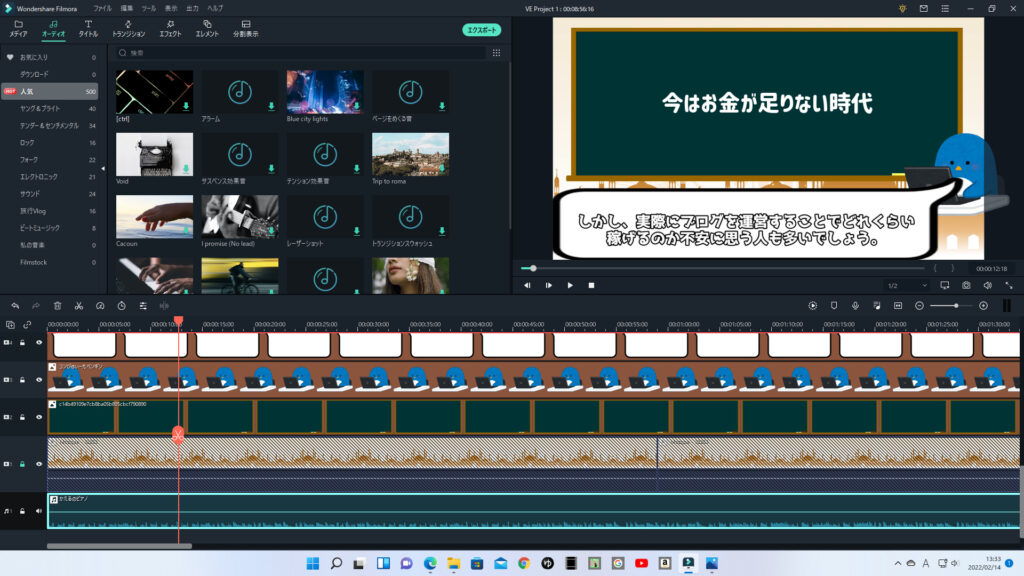Mute the audio track speaker icon
This screenshot has width=1024, height=576.
pyautogui.click(x=39, y=511)
